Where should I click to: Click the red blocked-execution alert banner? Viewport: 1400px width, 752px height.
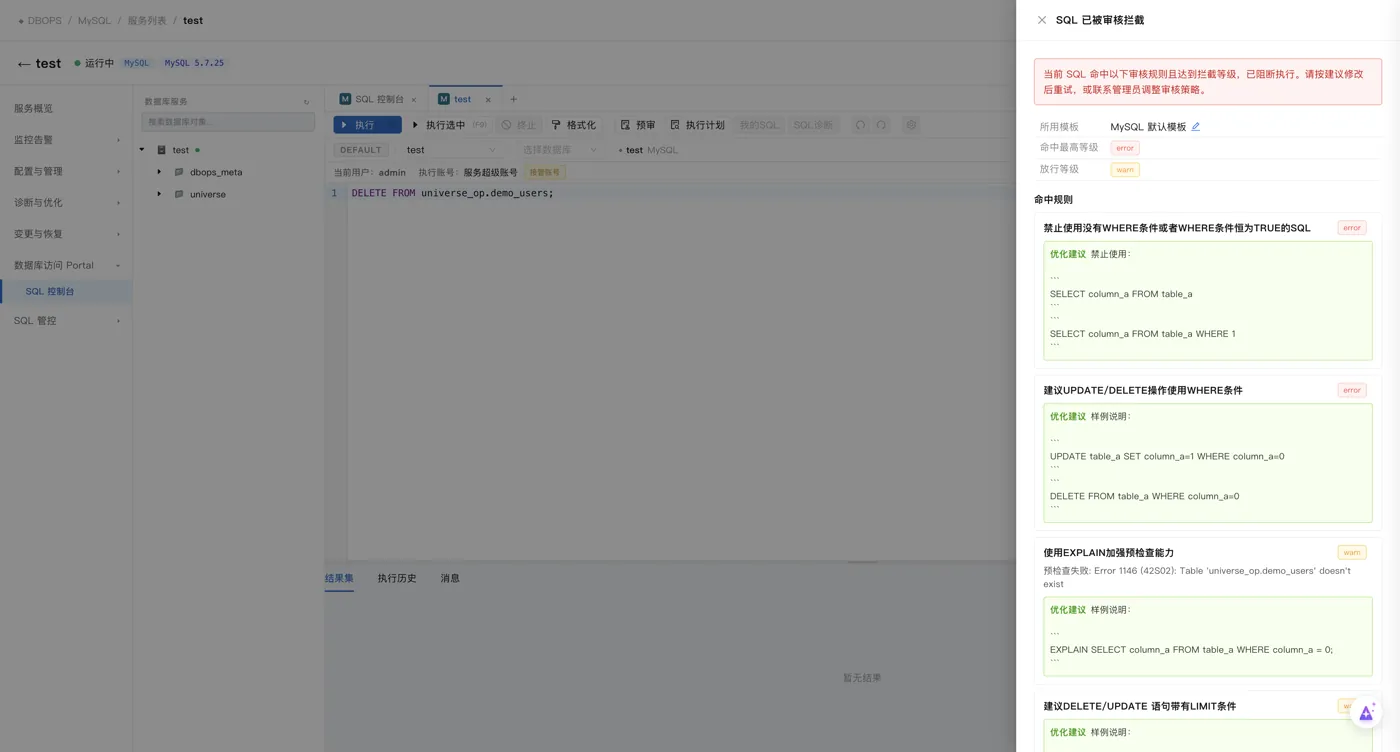coord(1208,81)
